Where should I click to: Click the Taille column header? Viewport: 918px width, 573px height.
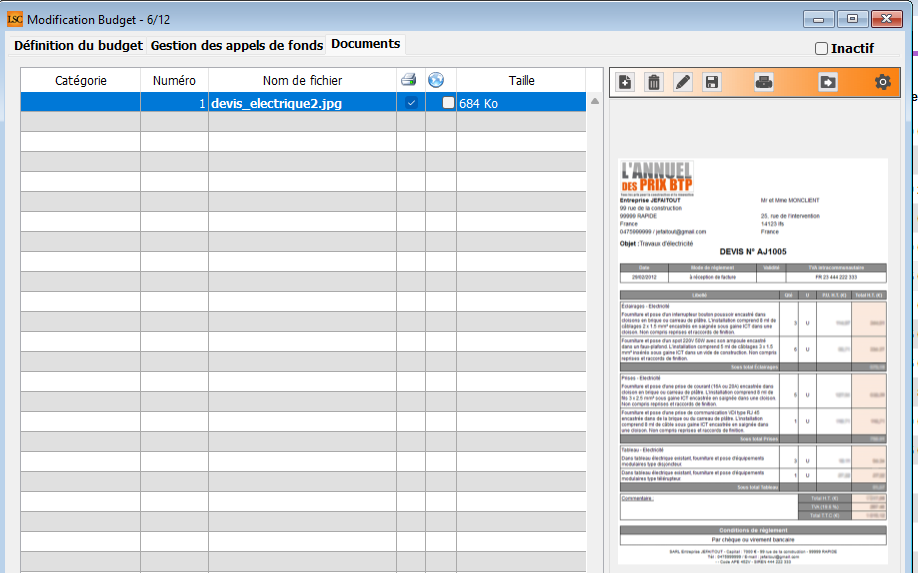click(521, 80)
